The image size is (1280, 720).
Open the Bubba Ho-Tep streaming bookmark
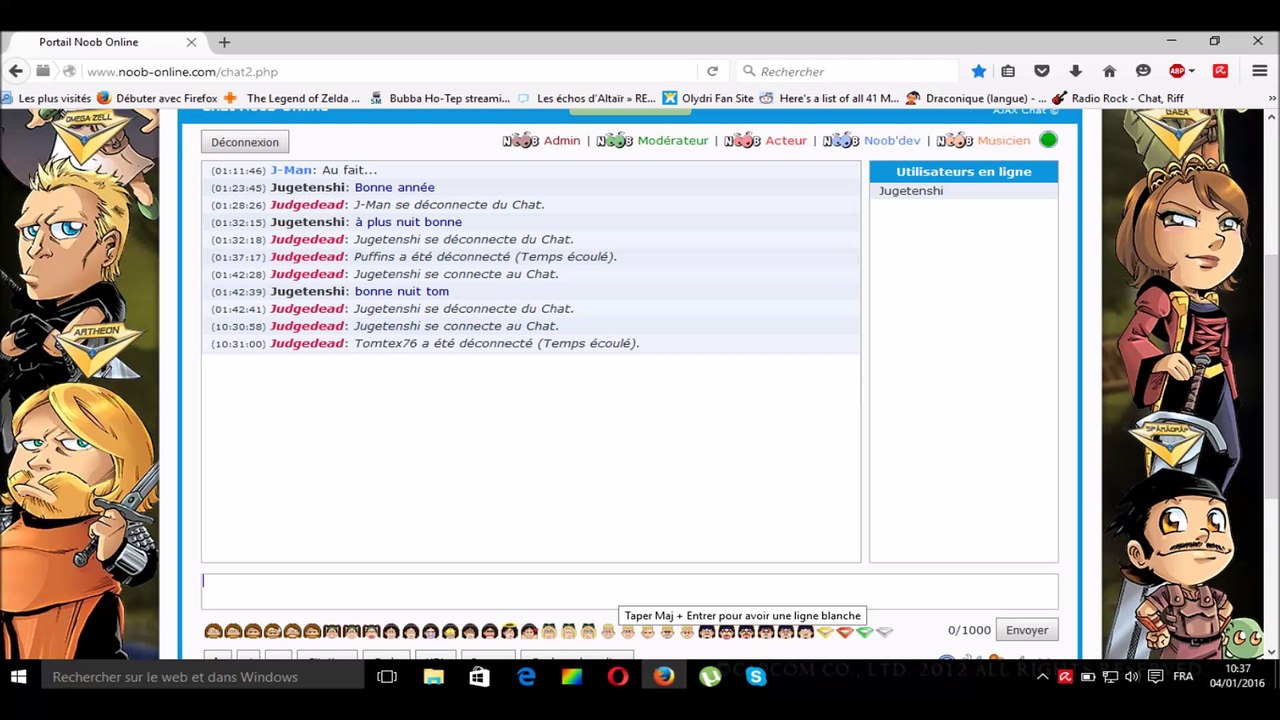[x=440, y=98]
